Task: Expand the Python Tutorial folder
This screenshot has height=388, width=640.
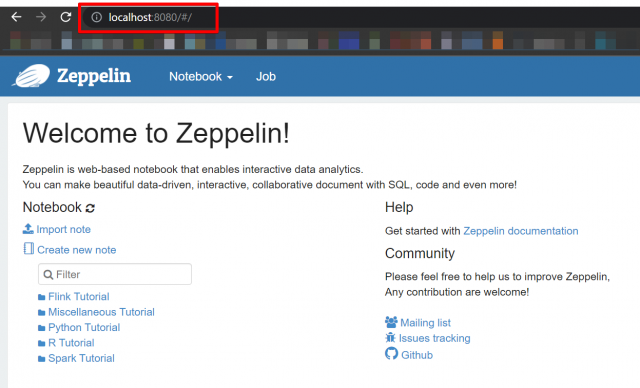Action: coord(84,328)
